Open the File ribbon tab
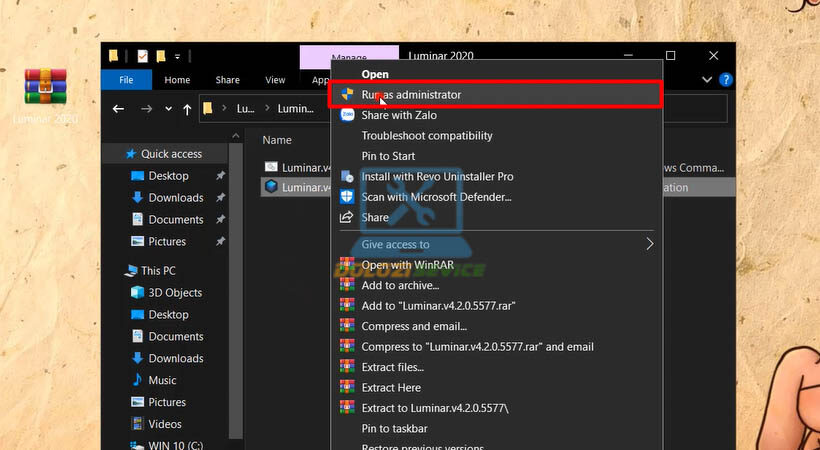 127,80
